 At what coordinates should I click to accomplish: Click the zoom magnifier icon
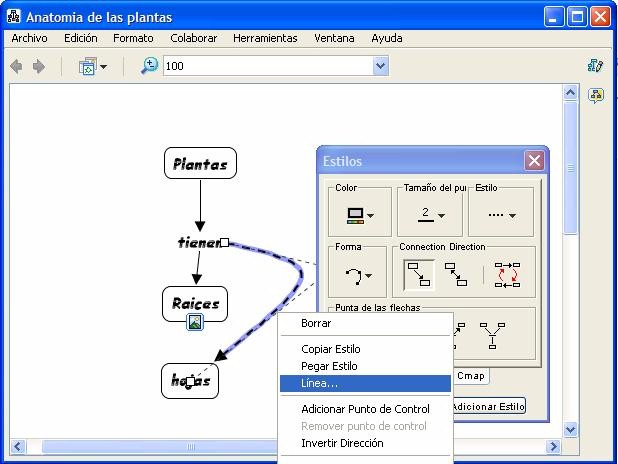[x=149, y=66]
